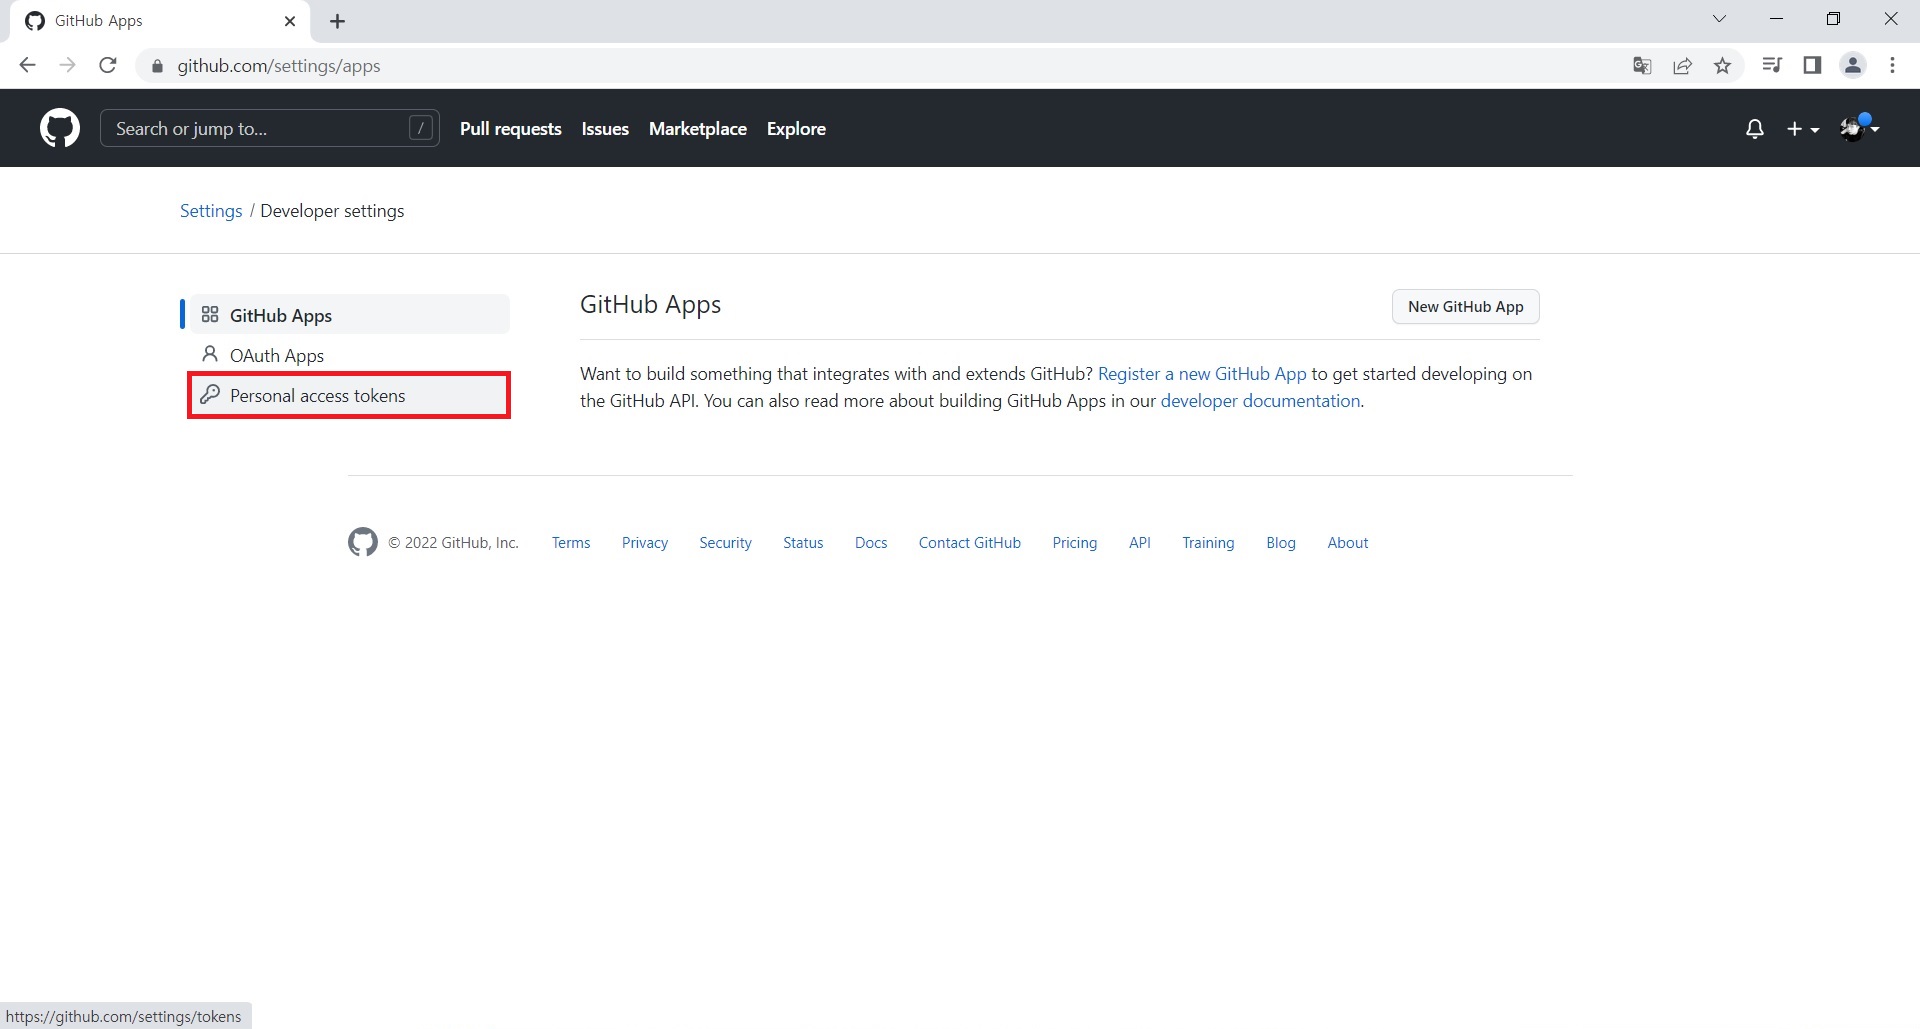Bookmark this page with the star
Image resolution: width=1920 pixels, height=1029 pixels.
pyautogui.click(x=1722, y=66)
